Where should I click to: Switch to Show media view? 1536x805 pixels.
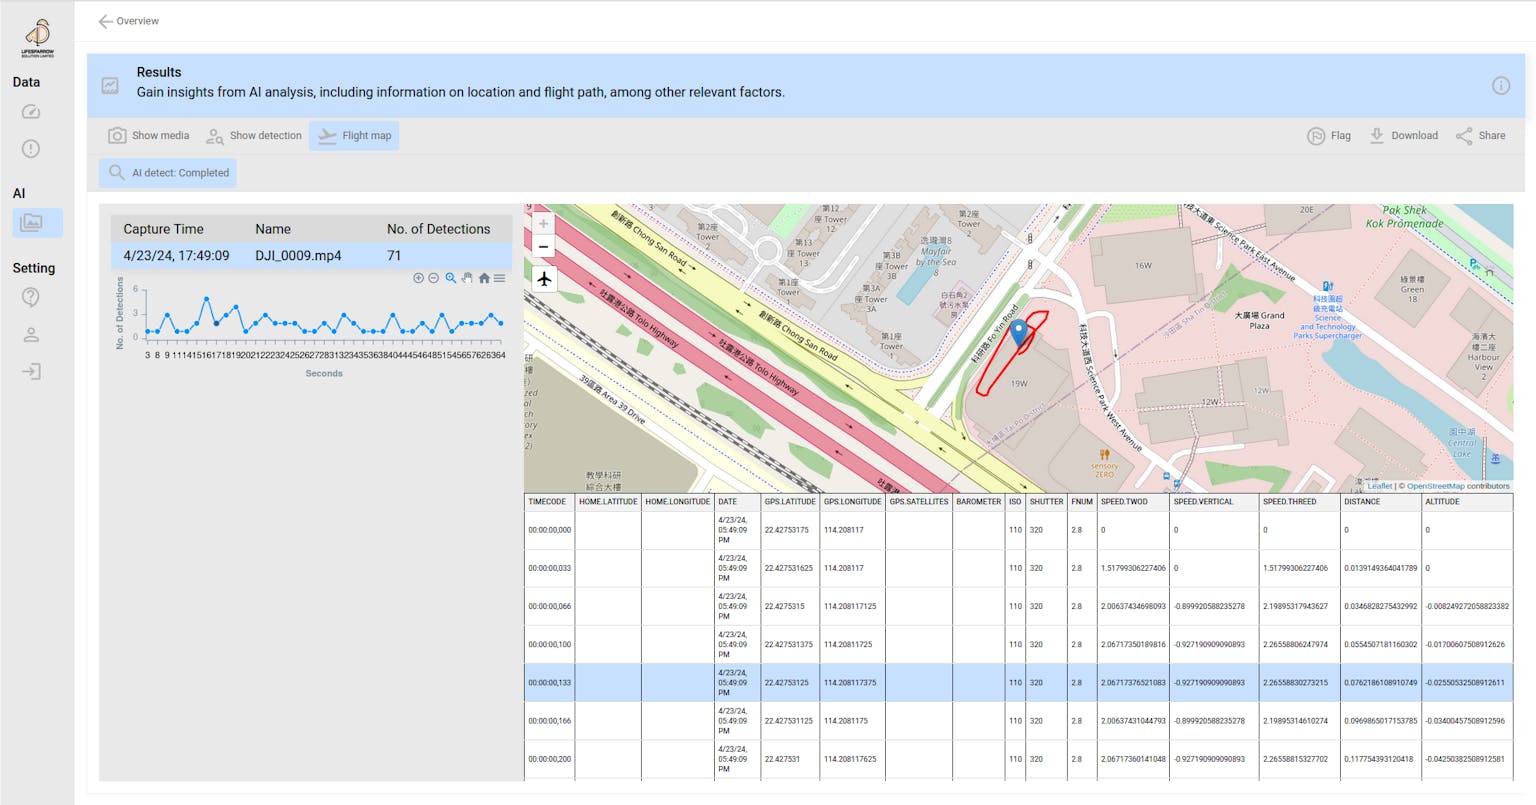coord(148,136)
